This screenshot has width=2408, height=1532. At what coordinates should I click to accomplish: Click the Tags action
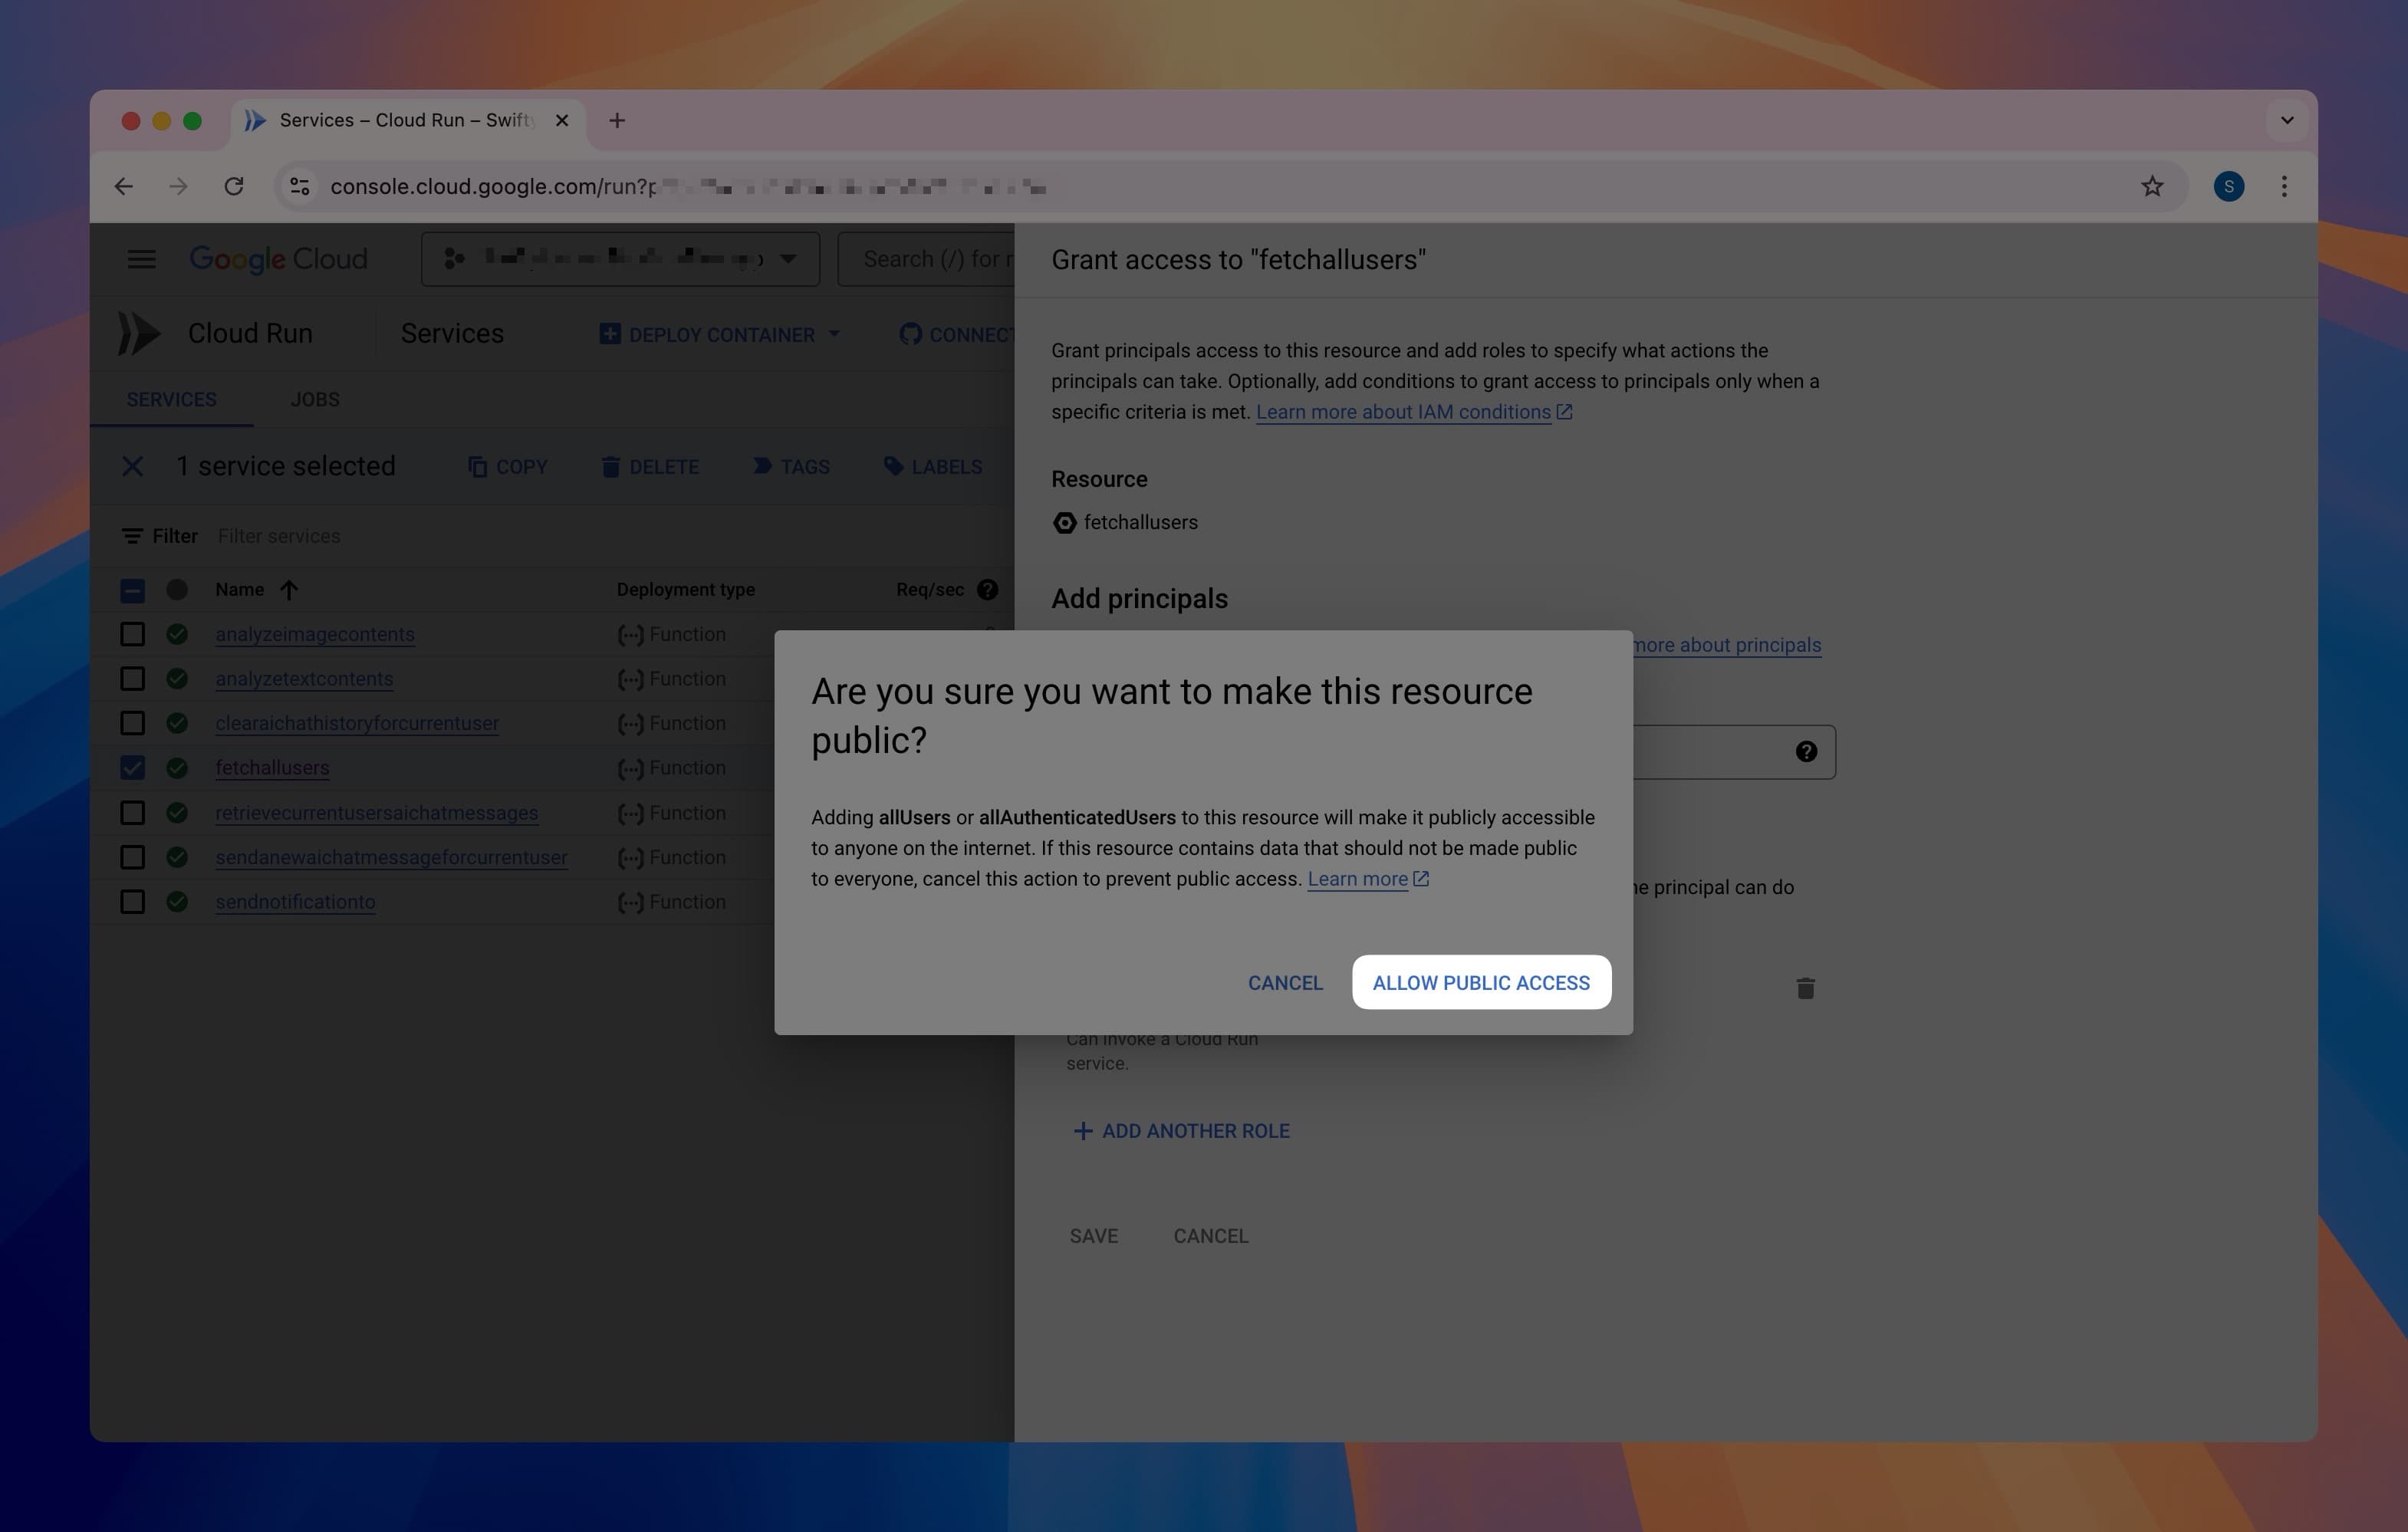click(x=791, y=467)
